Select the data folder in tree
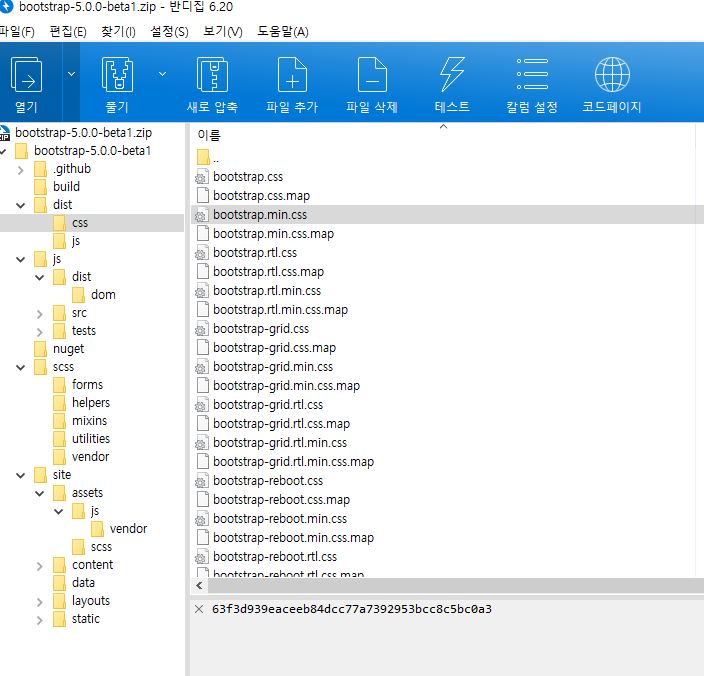This screenshot has width=704, height=676. (x=83, y=583)
